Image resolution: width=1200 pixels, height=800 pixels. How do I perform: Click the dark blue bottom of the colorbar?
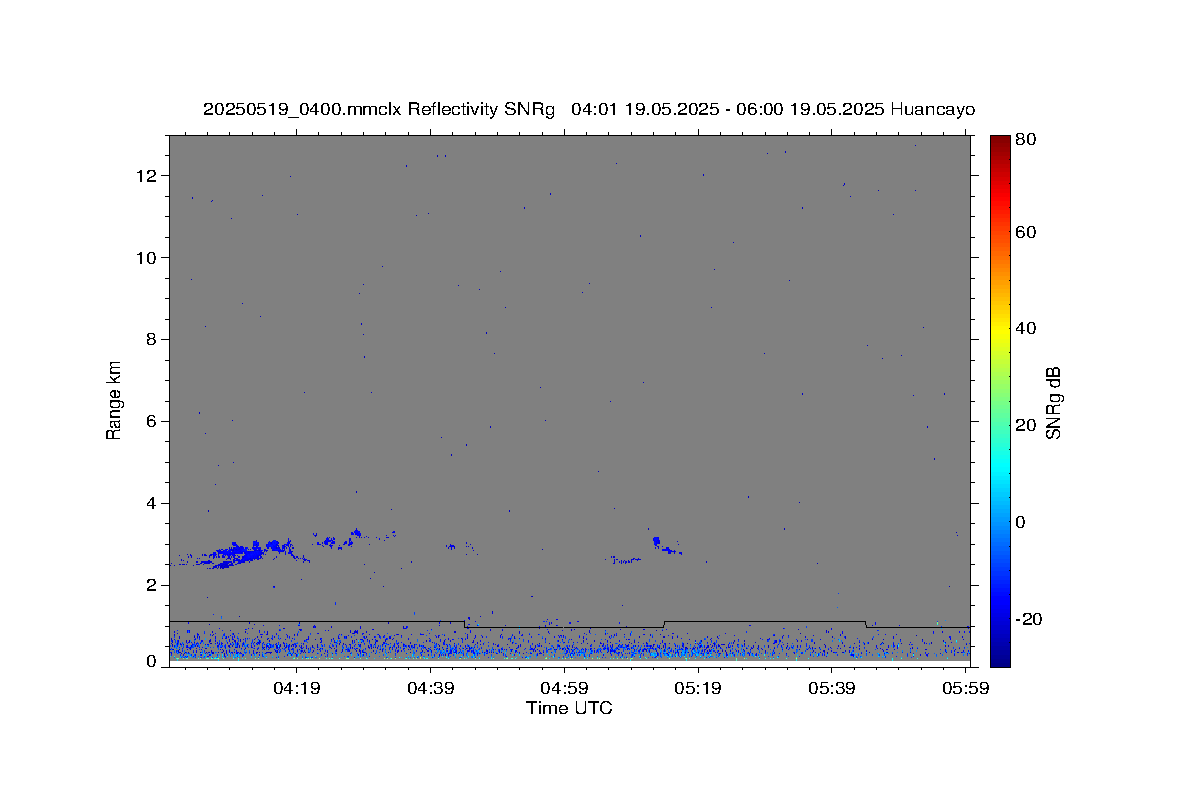[x=1000, y=658]
